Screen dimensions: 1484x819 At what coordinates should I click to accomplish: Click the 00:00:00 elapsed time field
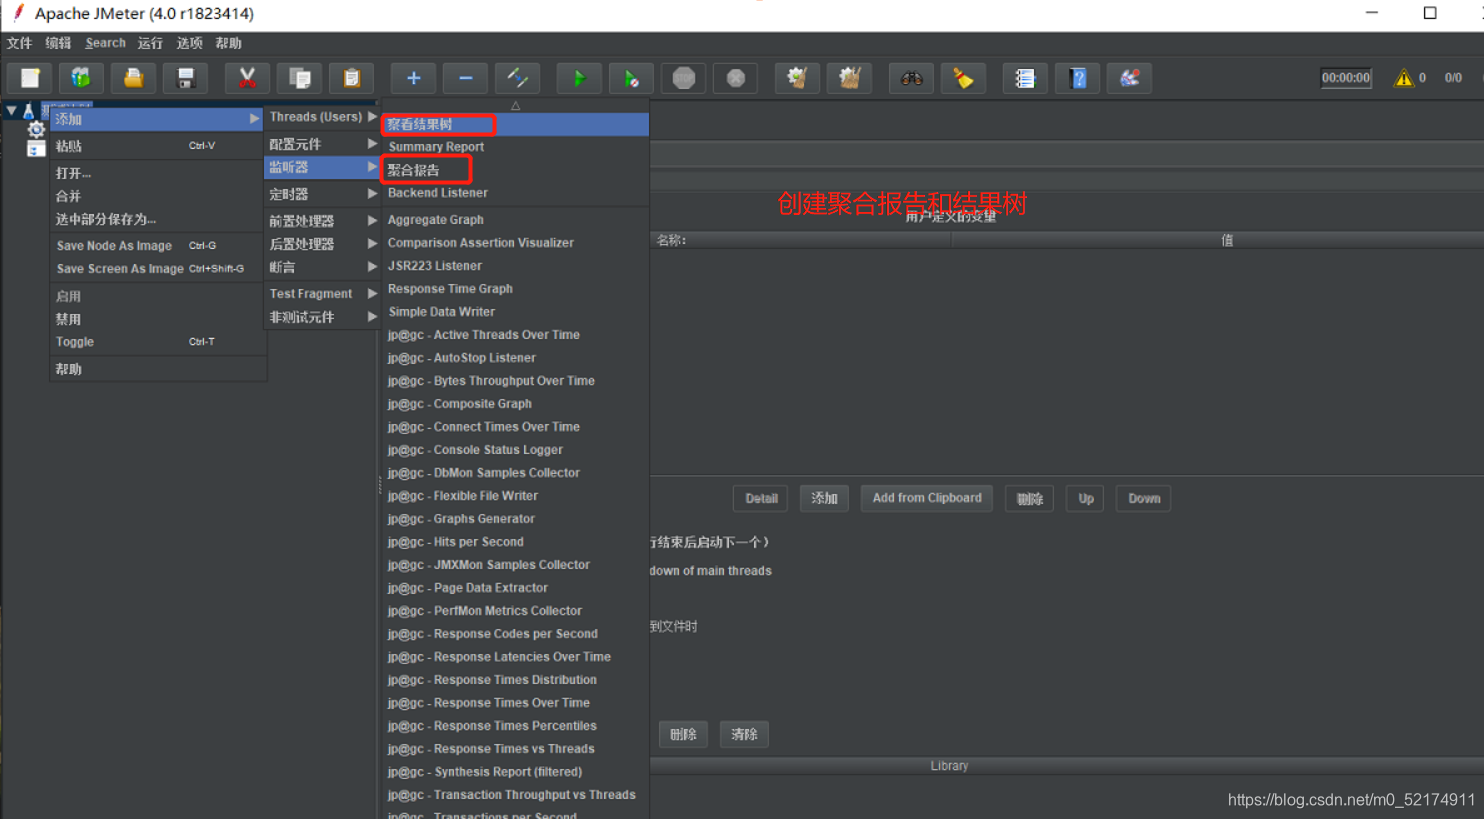(1346, 78)
